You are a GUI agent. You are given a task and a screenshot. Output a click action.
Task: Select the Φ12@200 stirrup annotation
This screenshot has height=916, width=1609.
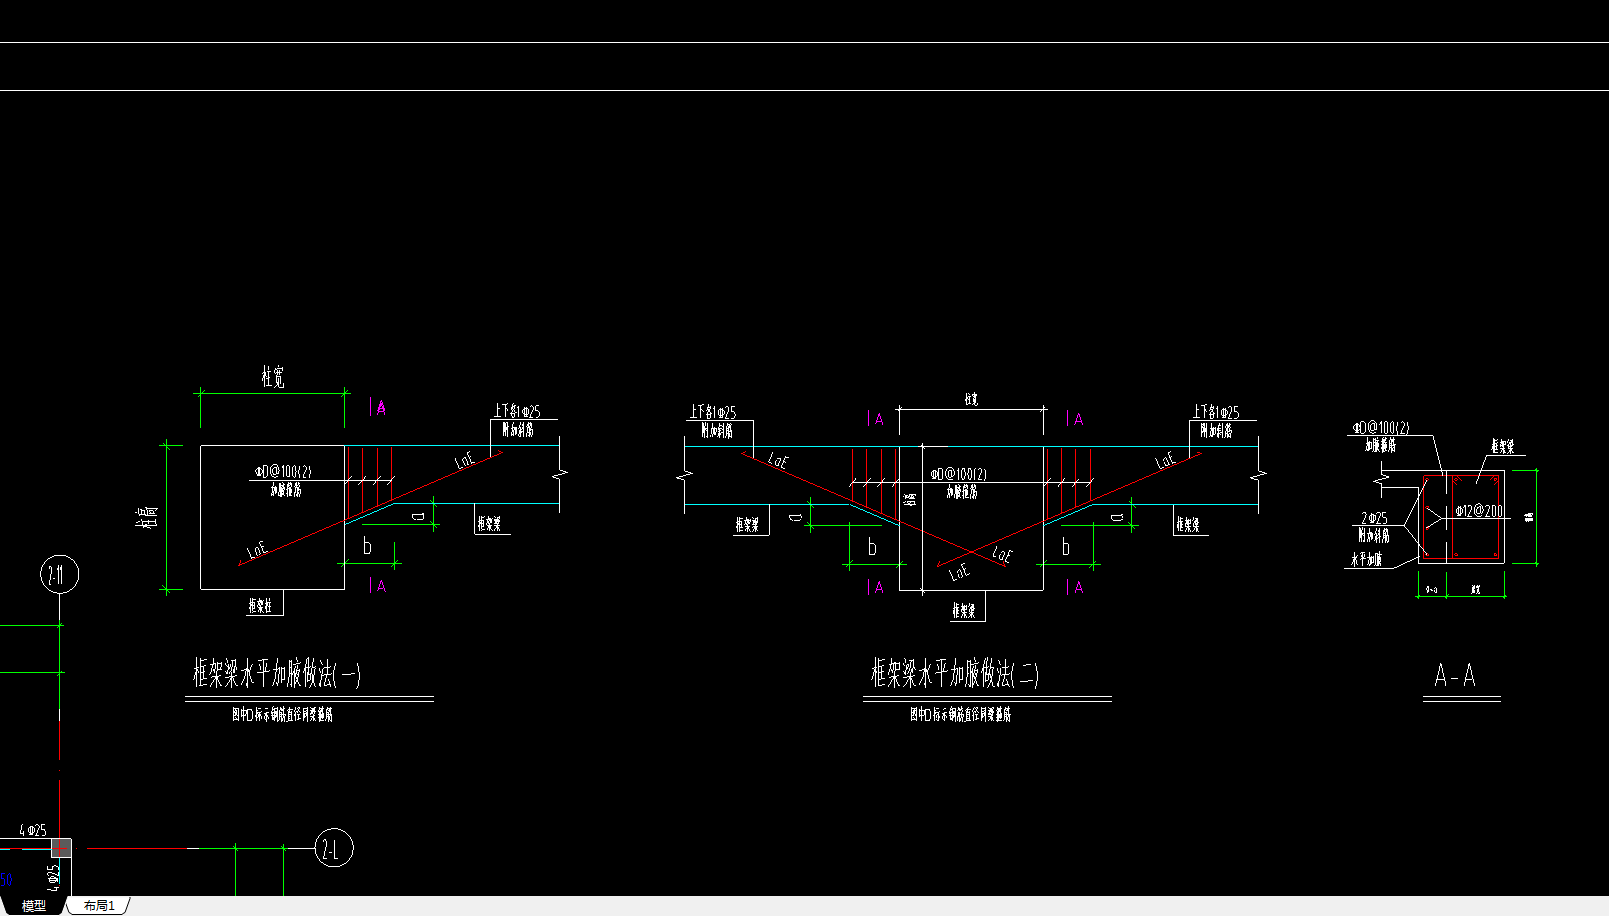pos(1479,510)
